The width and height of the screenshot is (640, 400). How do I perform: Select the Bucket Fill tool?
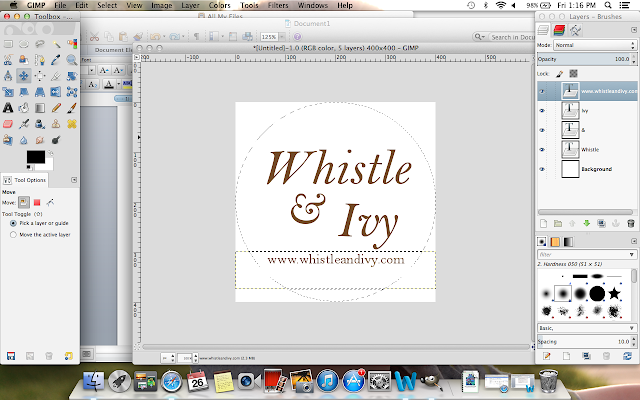pyautogui.click(x=24, y=108)
